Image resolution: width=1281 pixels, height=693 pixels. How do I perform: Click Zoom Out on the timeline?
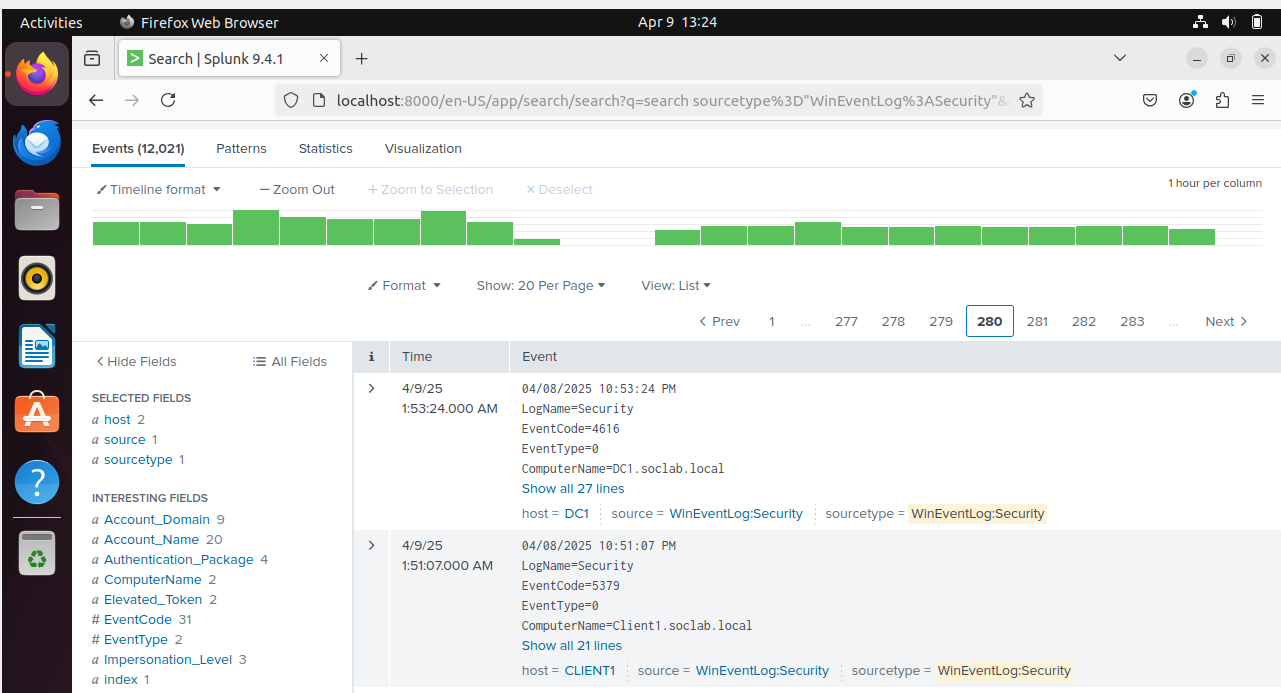[x=297, y=189]
